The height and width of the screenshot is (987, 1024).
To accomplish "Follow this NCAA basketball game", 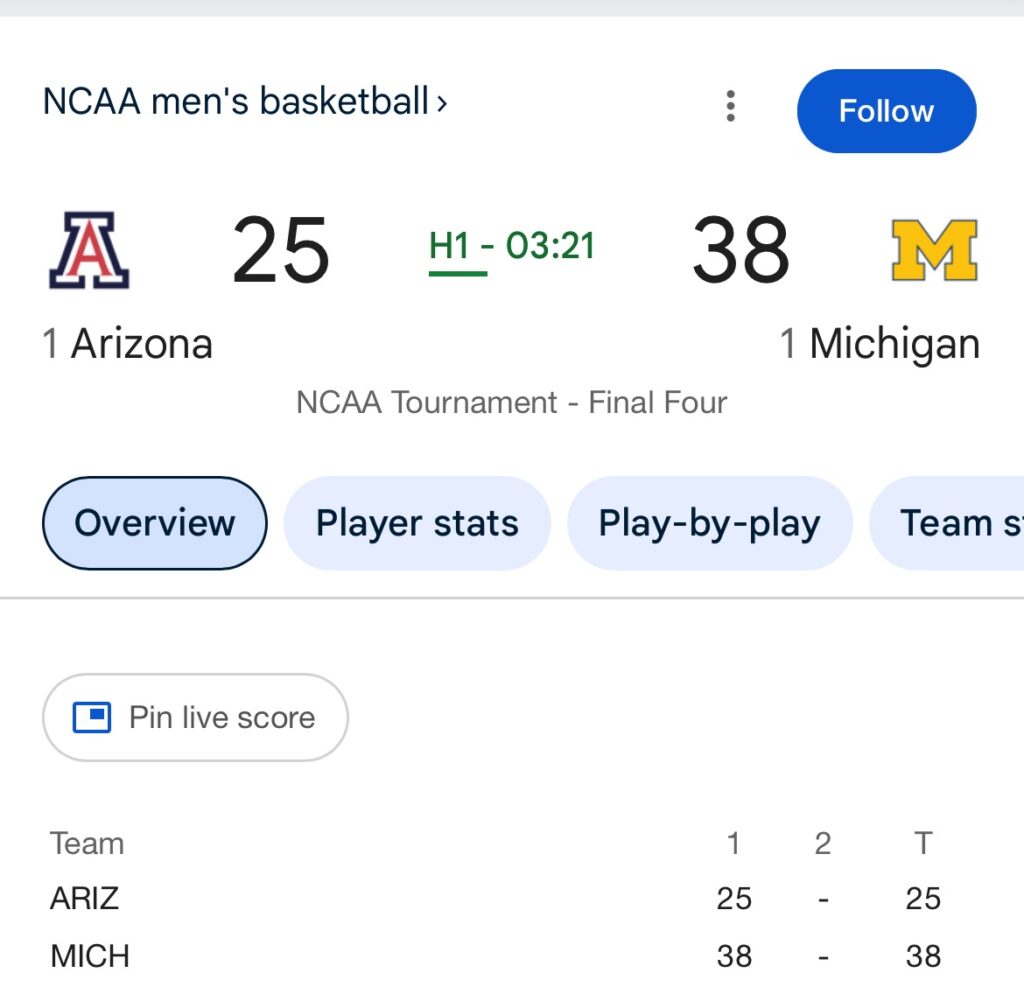I will [x=886, y=111].
